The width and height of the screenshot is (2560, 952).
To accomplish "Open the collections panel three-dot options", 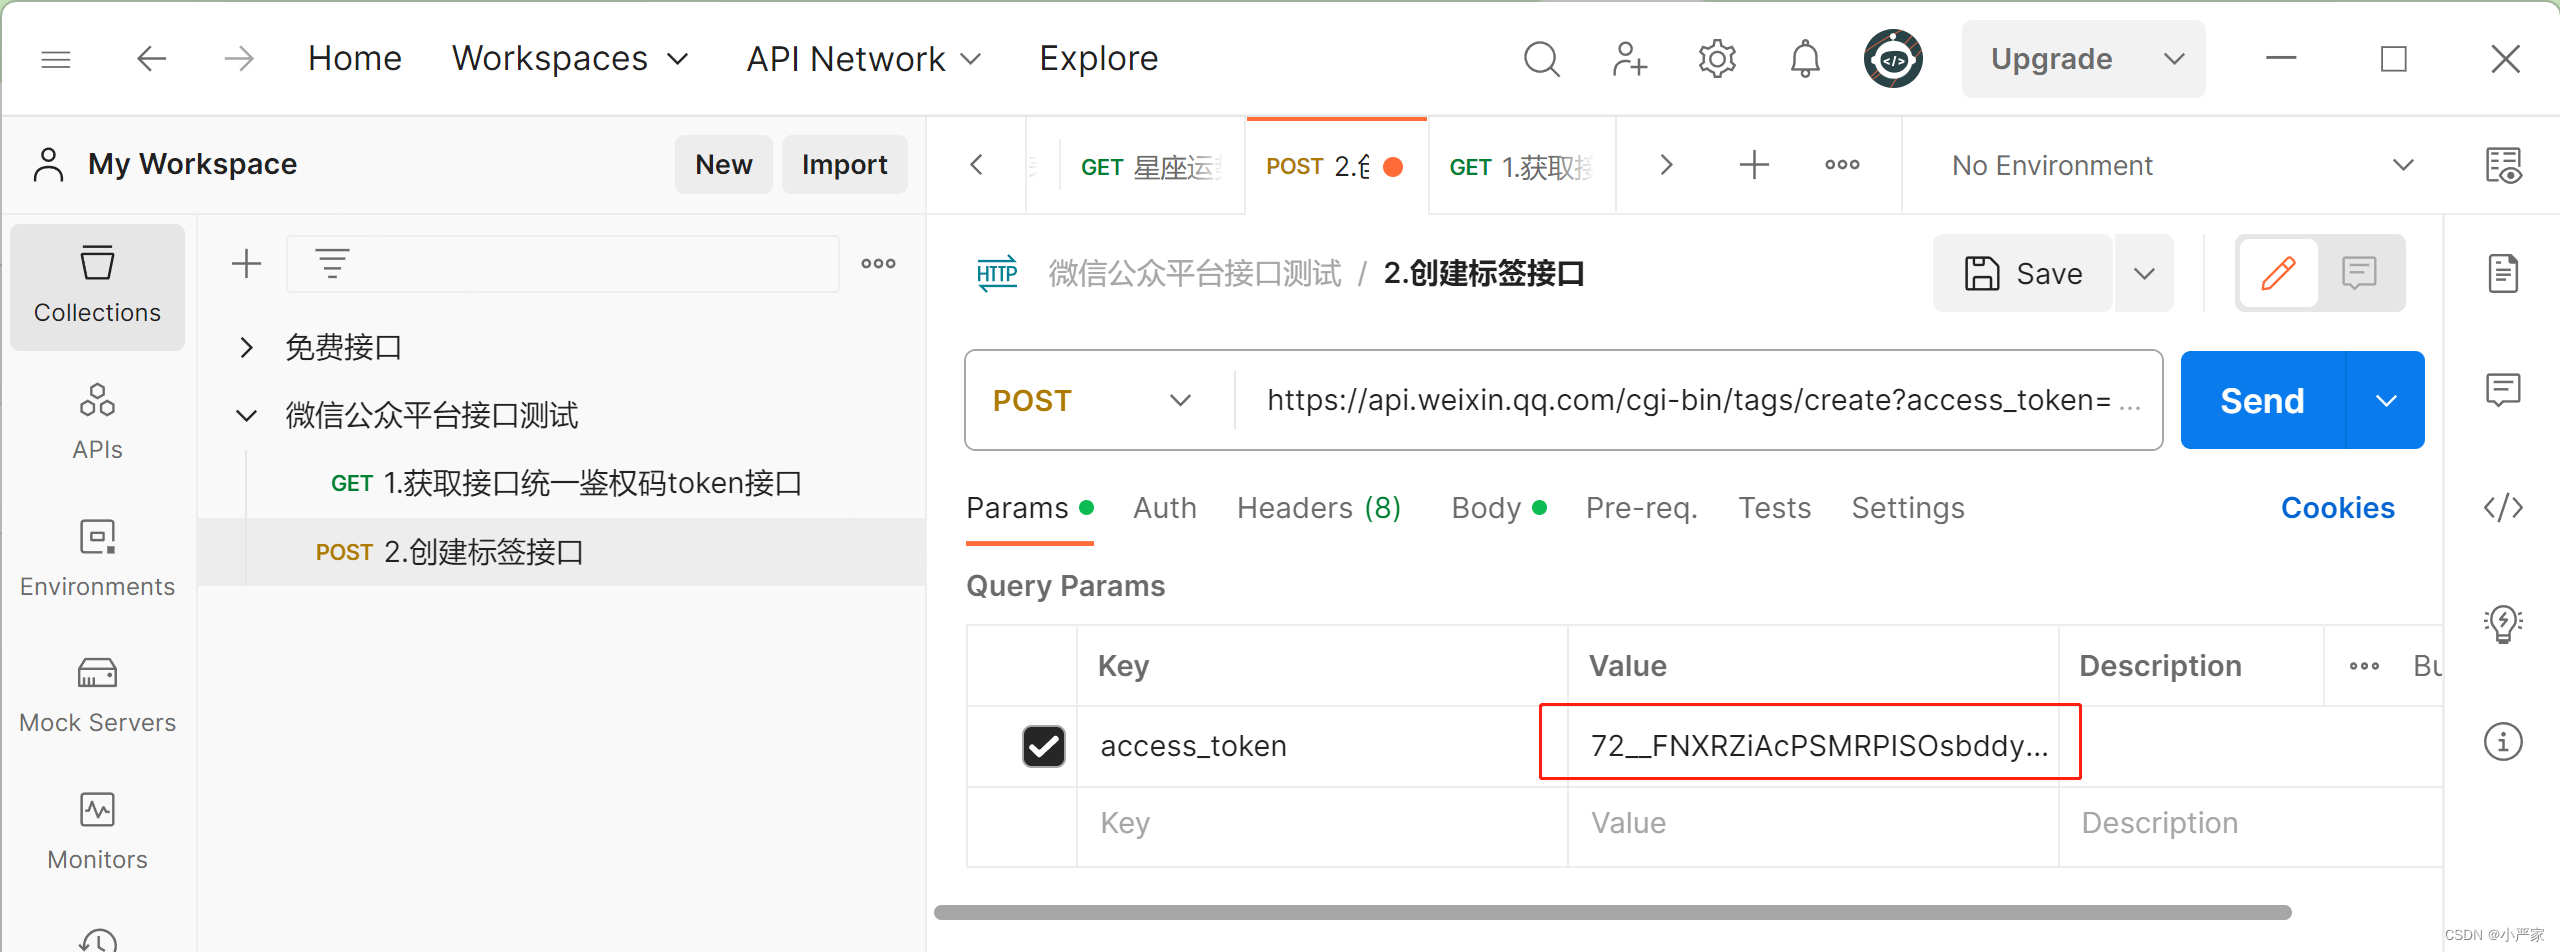I will pos(878,264).
